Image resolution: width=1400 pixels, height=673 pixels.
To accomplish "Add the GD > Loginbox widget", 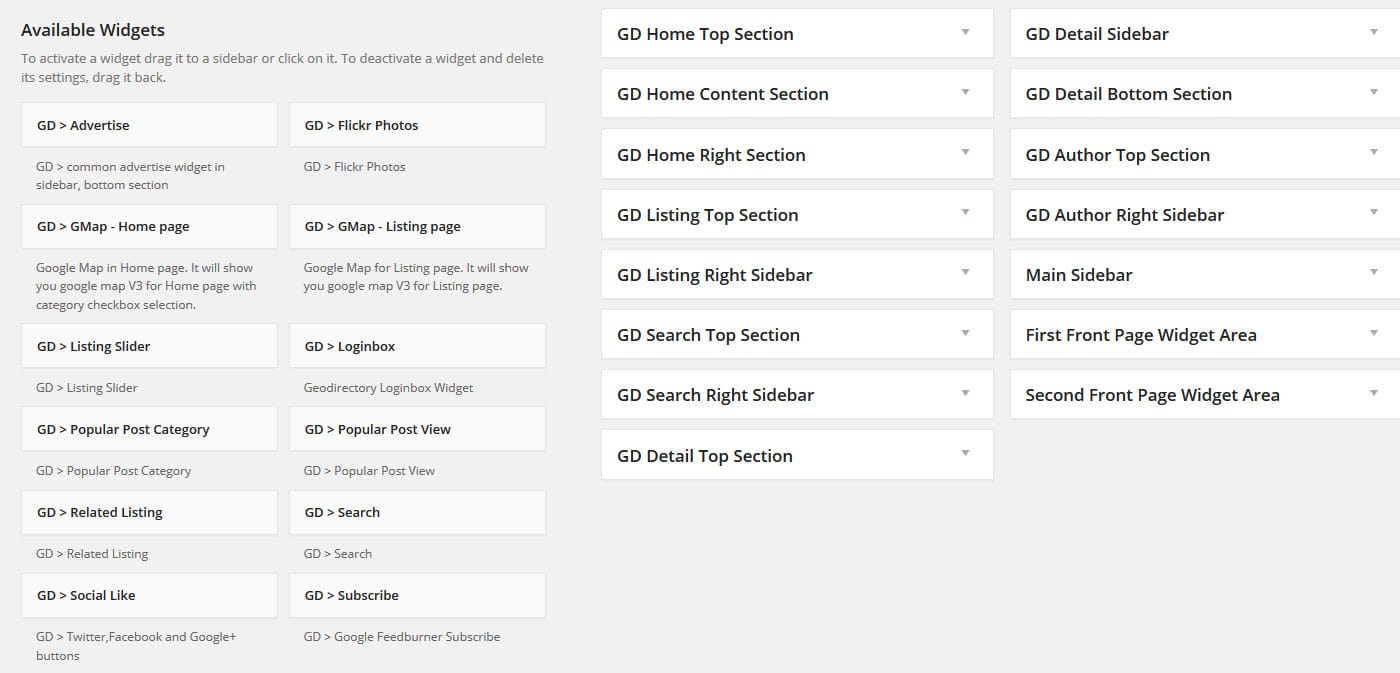I will coord(417,346).
